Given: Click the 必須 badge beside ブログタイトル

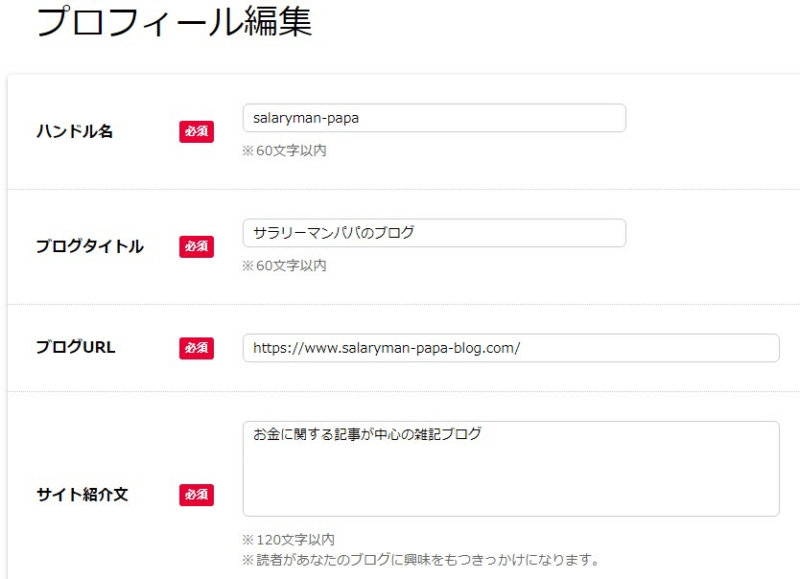Looking at the screenshot, I should [x=196, y=246].
